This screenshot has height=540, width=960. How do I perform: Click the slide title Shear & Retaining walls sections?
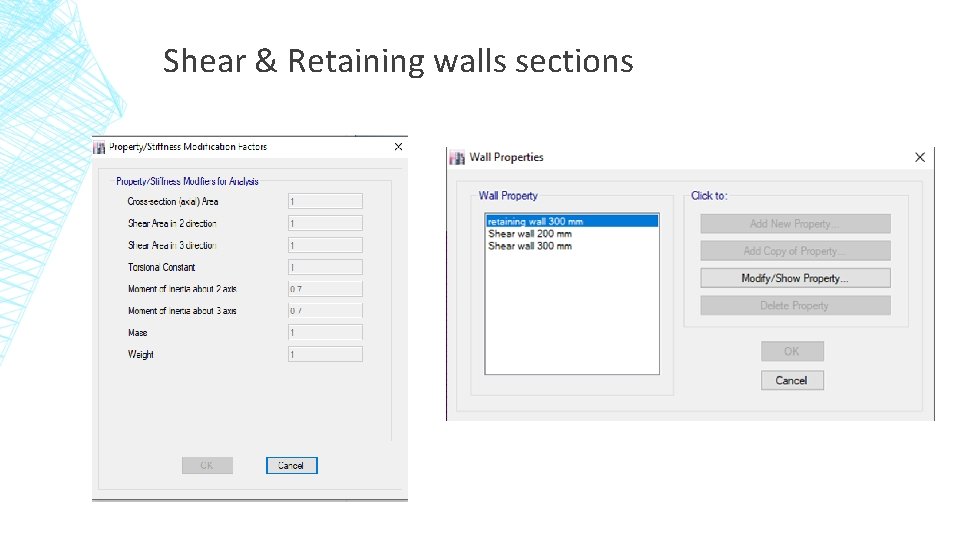[398, 61]
